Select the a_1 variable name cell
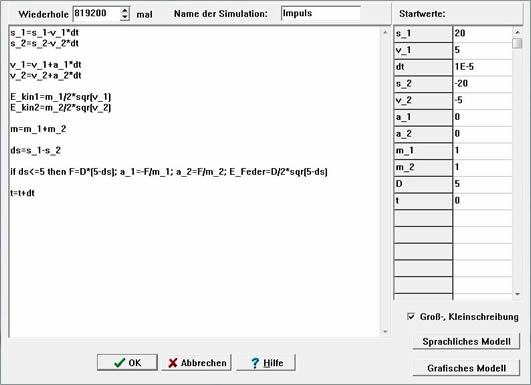Screen dimensions: 531x385 (423, 117)
